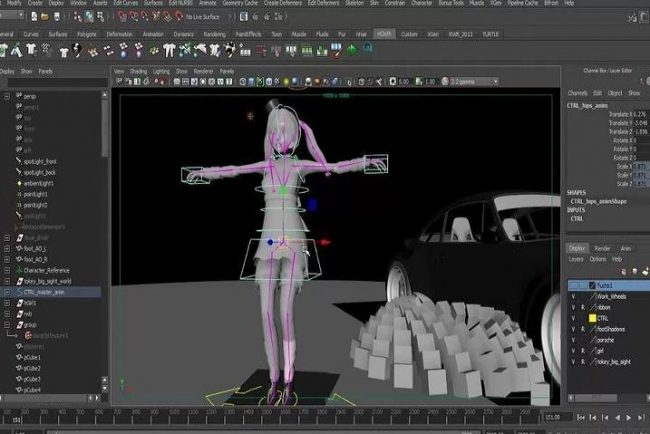Toggle the R reference flag of girl layer
The height and width of the screenshot is (434, 650).
pyautogui.click(x=583, y=351)
